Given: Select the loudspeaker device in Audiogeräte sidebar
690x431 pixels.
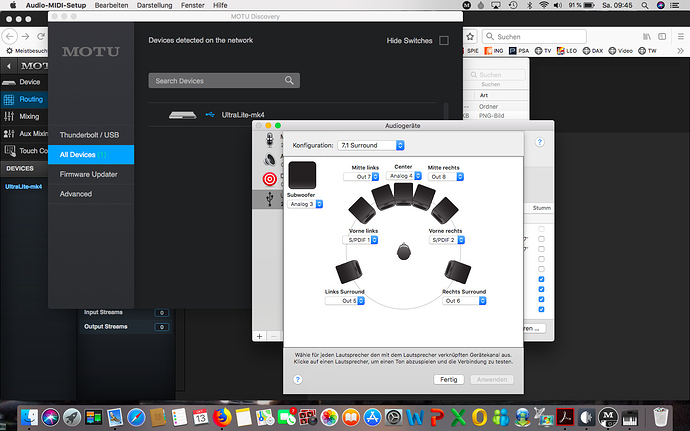Looking at the screenshot, I should tap(269, 159).
